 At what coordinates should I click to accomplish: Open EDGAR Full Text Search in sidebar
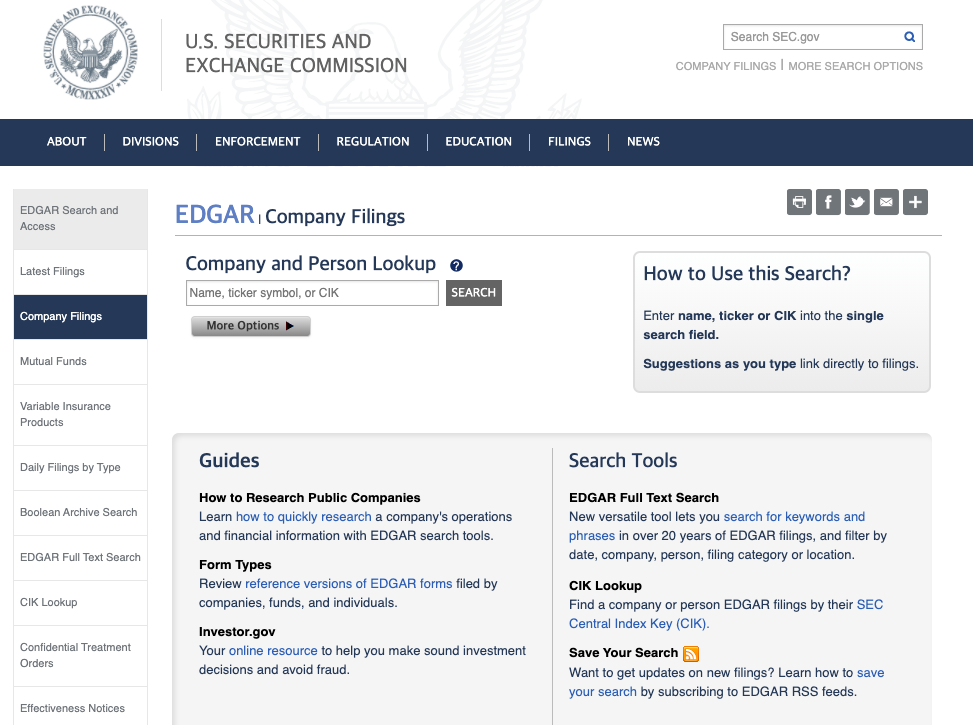tap(81, 557)
